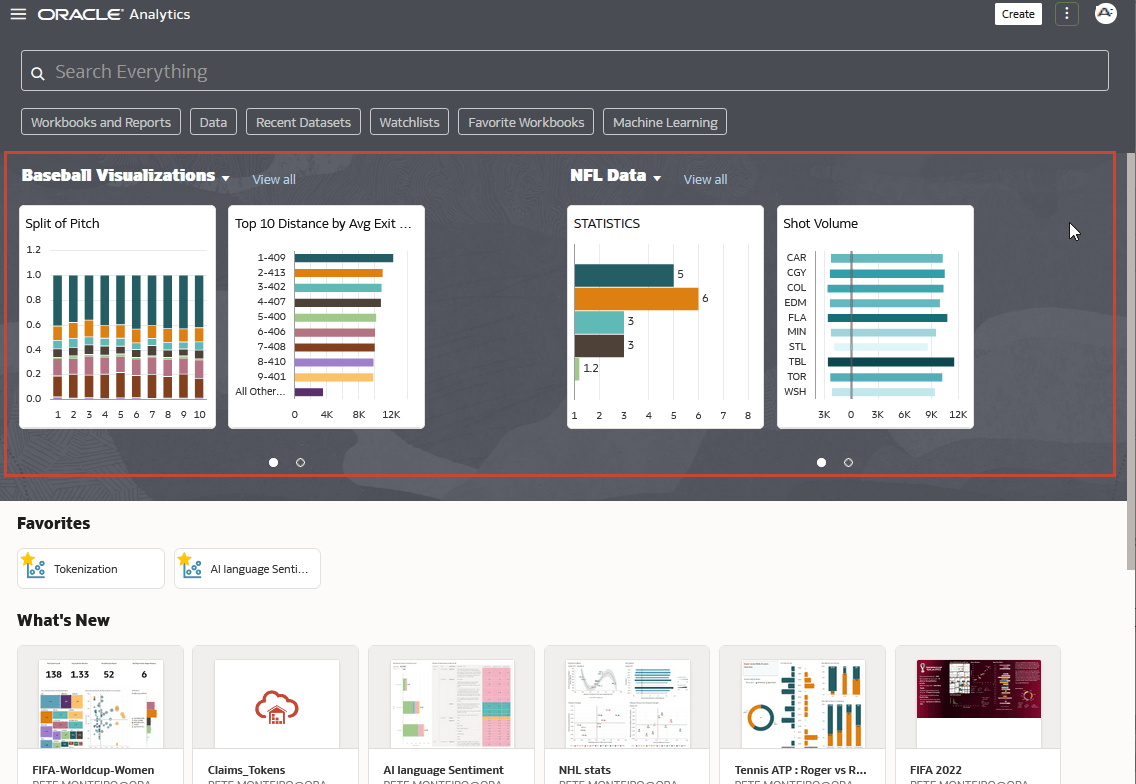Click the FIFA-Worldcup-Women title text
This screenshot has width=1136, height=784.
click(x=93, y=770)
